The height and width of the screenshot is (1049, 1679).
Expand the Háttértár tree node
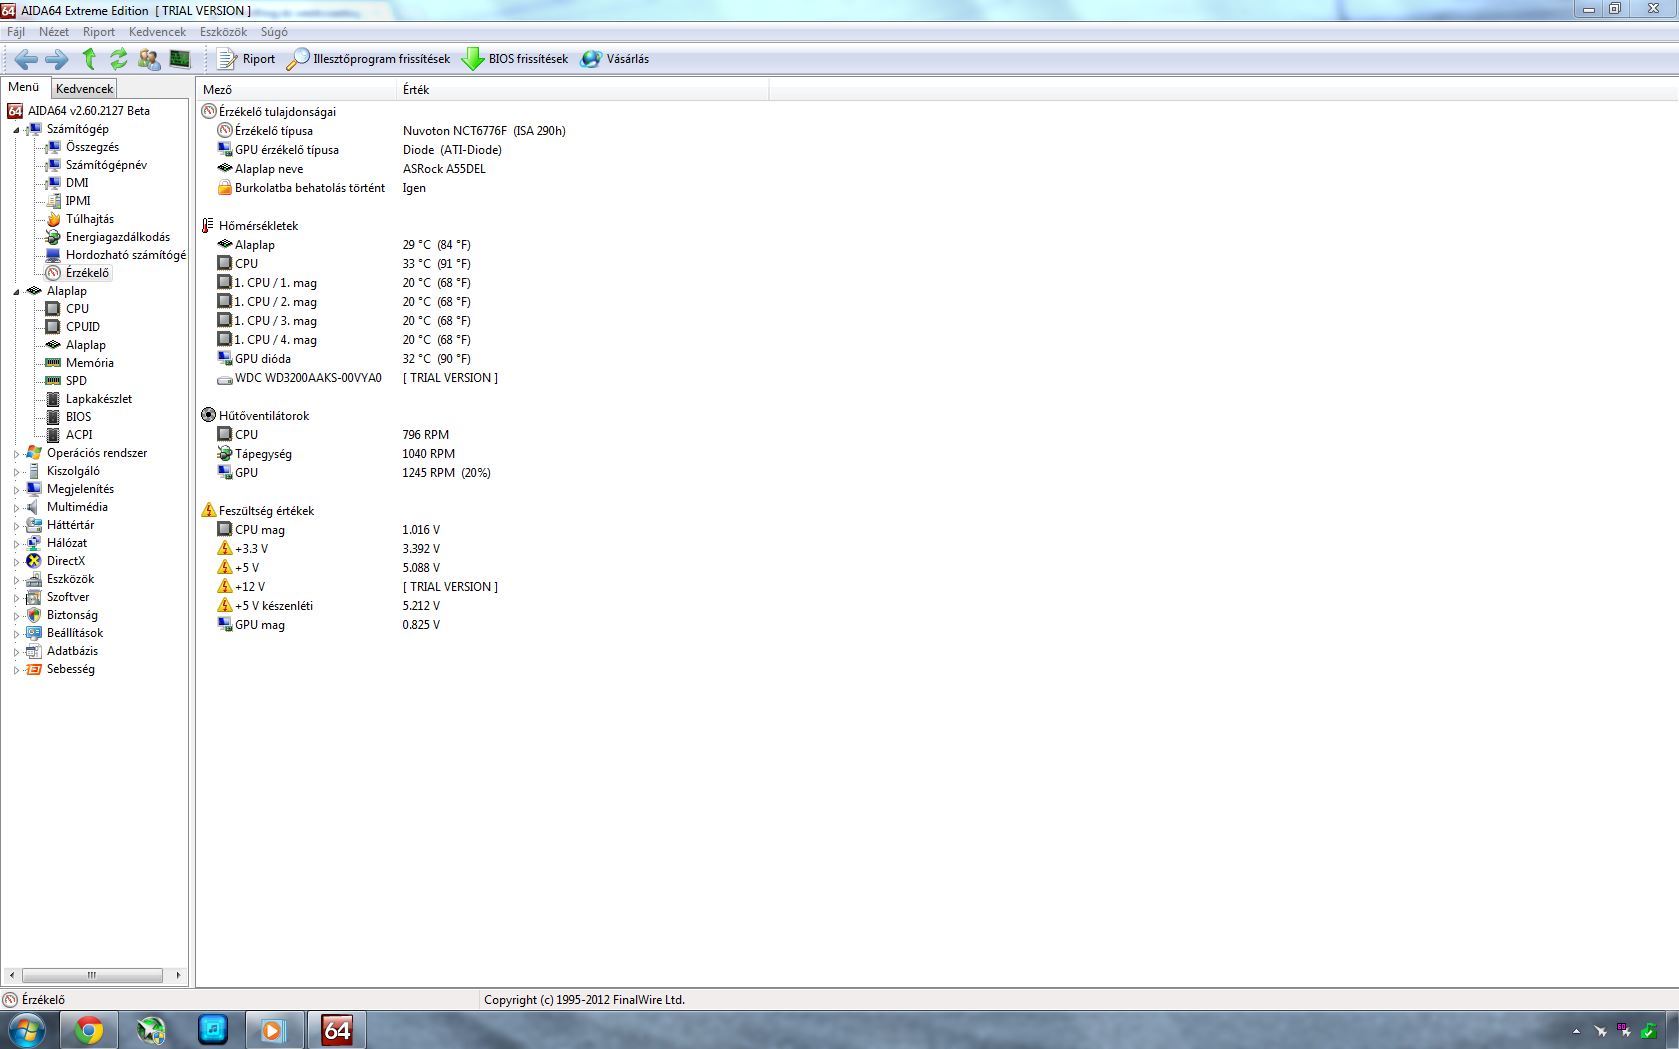point(16,526)
